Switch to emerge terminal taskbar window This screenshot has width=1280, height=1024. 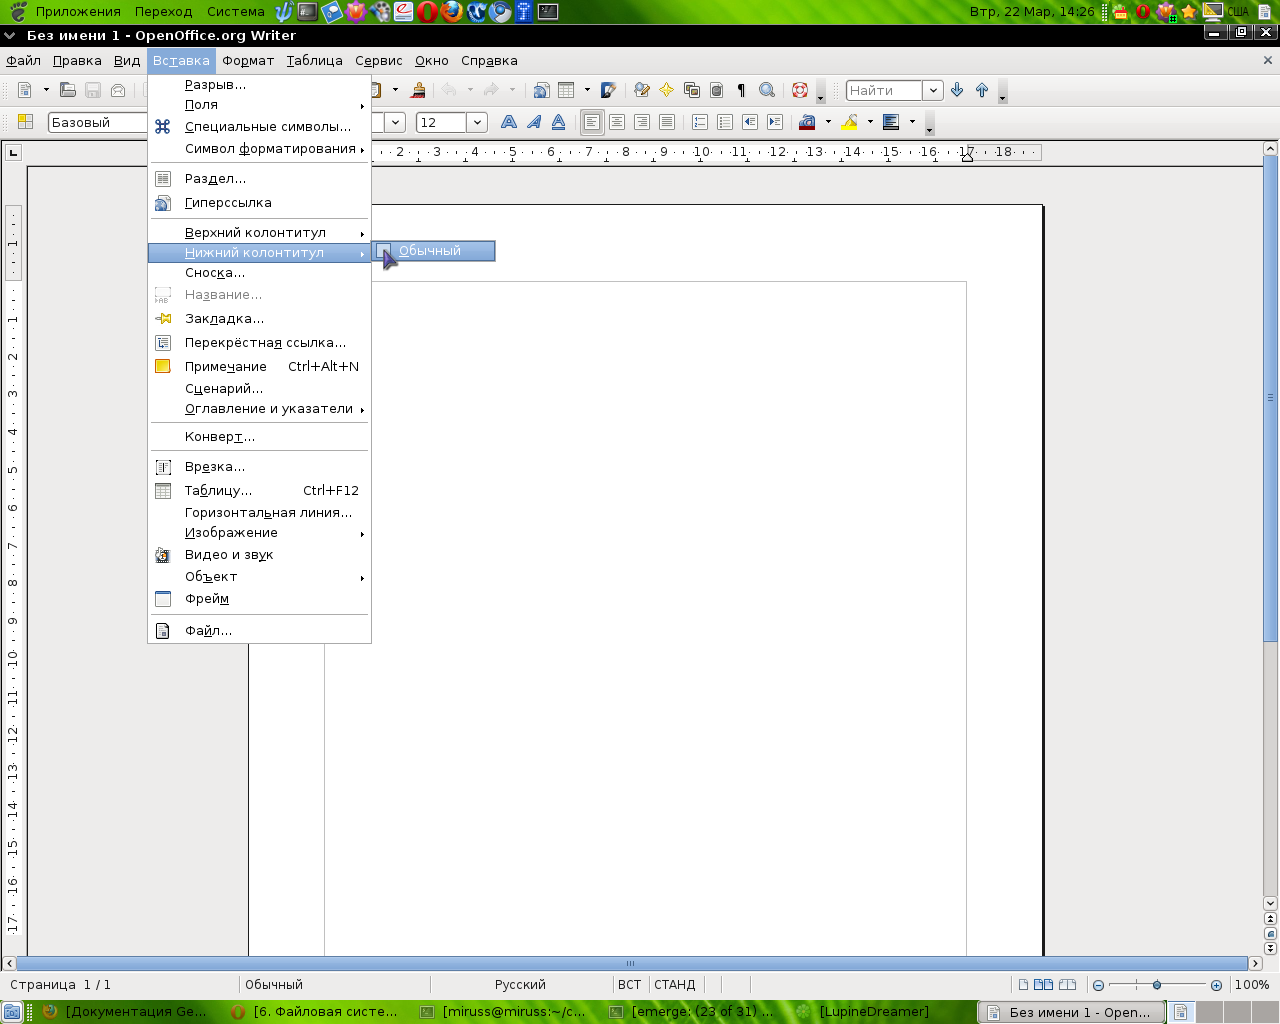point(694,1012)
